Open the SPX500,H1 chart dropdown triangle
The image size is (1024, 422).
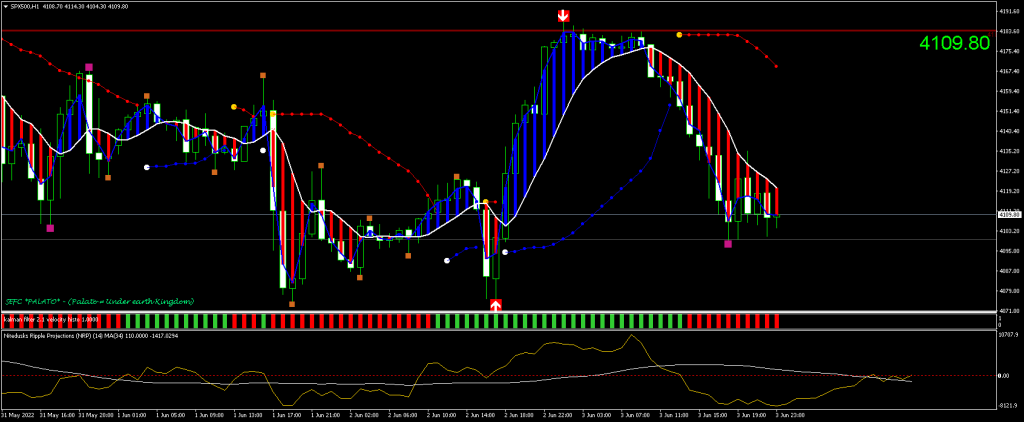pyautogui.click(x=5, y=6)
